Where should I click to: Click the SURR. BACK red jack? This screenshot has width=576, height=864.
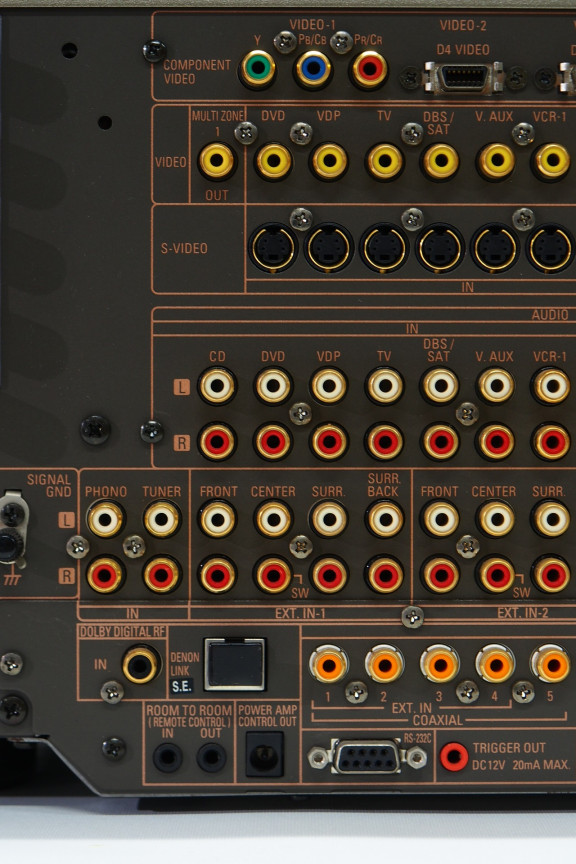(385, 575)
